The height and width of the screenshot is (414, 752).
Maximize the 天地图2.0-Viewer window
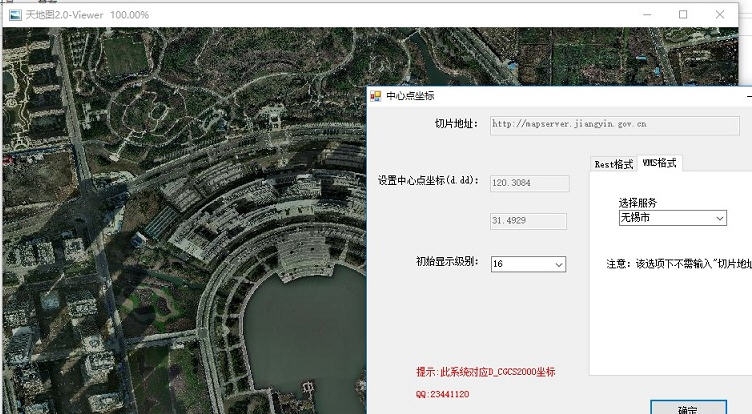point(683,15)
